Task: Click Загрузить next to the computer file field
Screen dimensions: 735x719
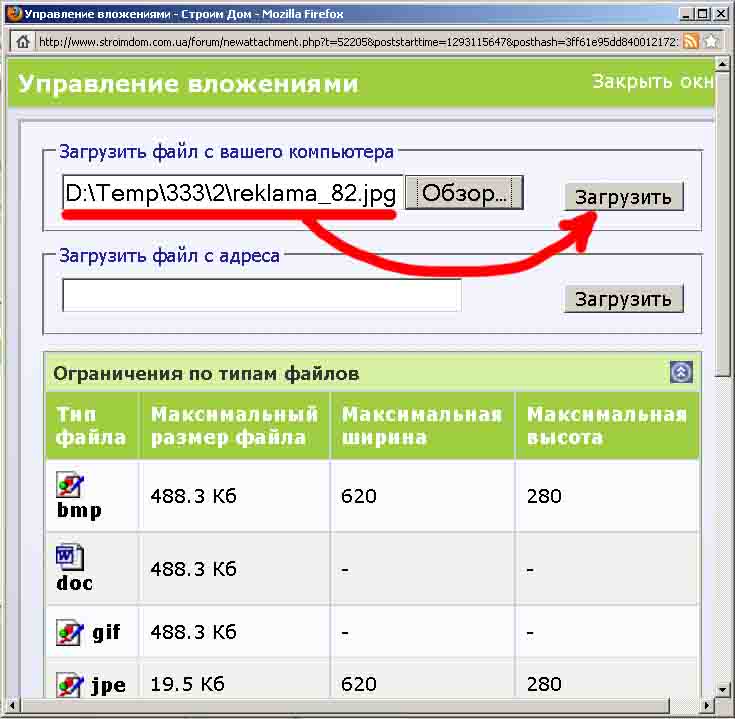Action: 623,197
